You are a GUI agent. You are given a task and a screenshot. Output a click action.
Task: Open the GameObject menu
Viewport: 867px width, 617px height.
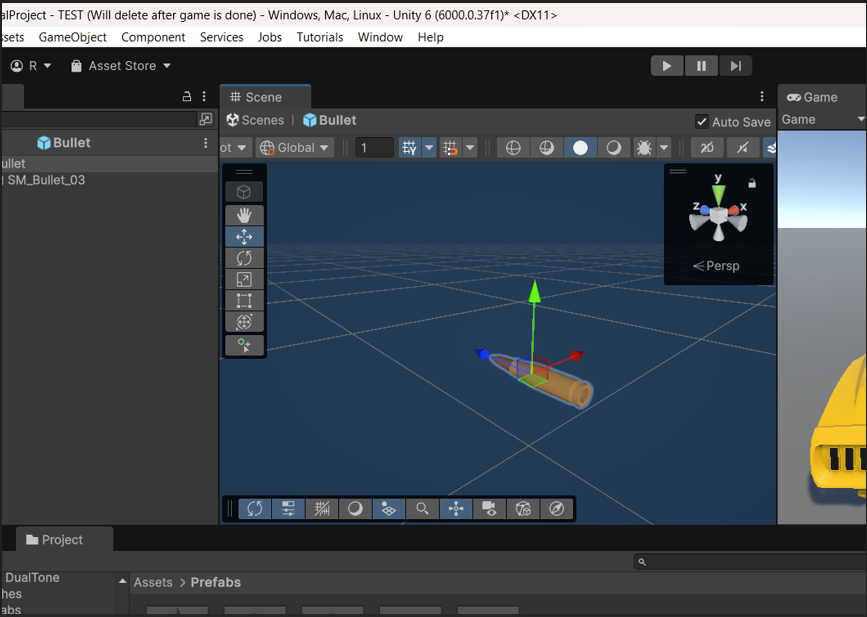tap(72, 37)
